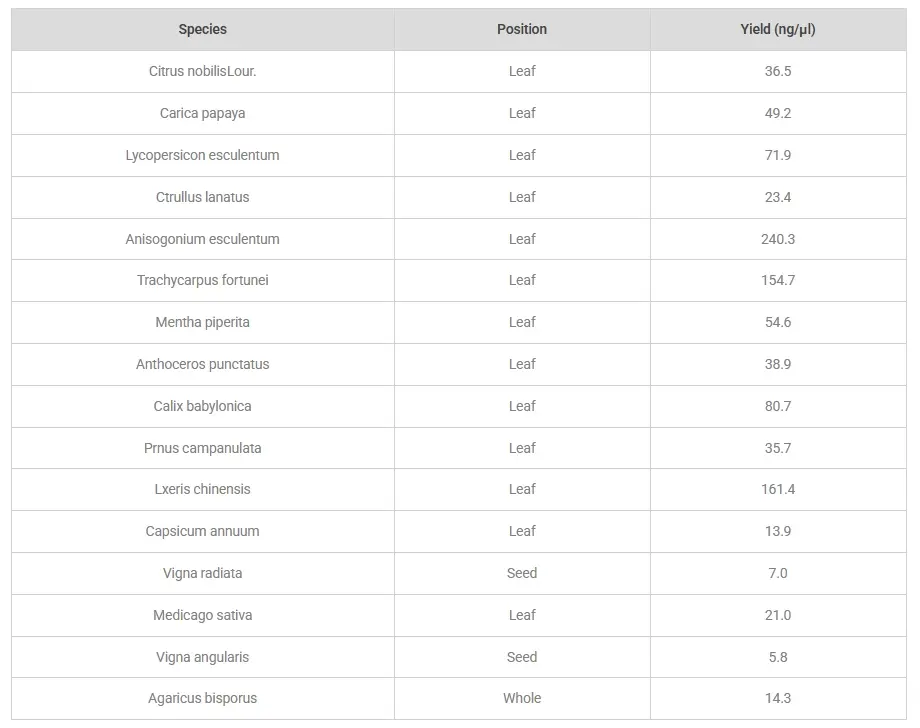This screenshot has height=728, width=920.
Task: Click the Seed position for Vigna radiata
Action: click(522, 573)
